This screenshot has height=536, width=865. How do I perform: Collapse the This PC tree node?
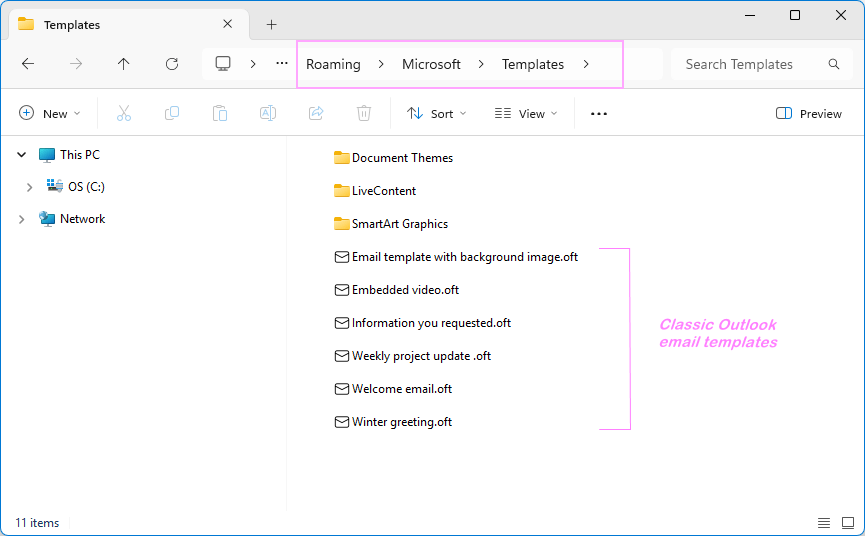pyautogui.click(x=22, y=155)
